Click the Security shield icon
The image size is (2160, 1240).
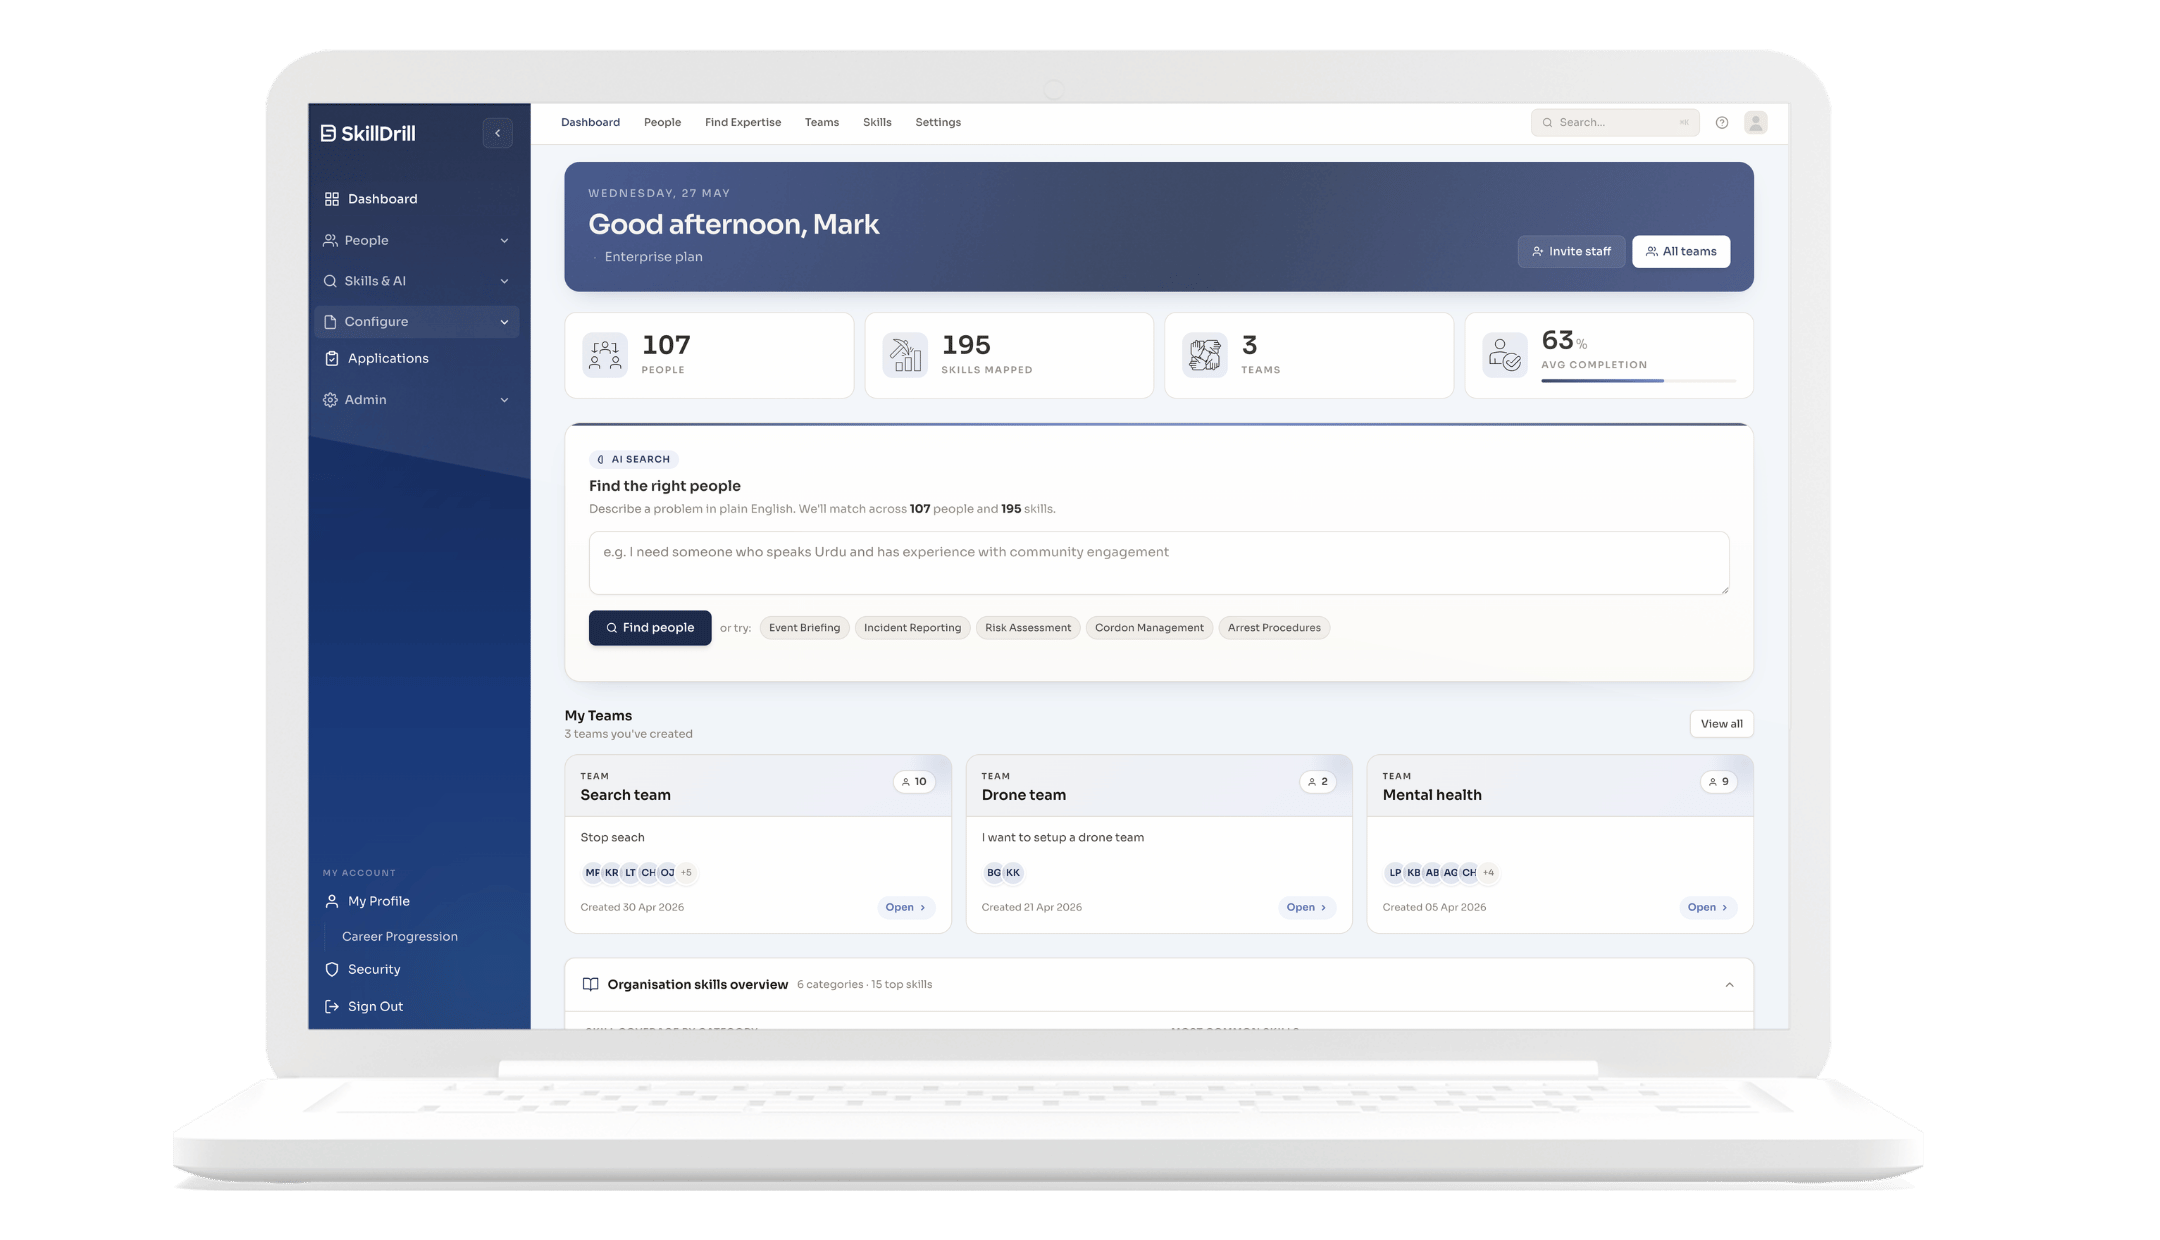tap(332, 969)
